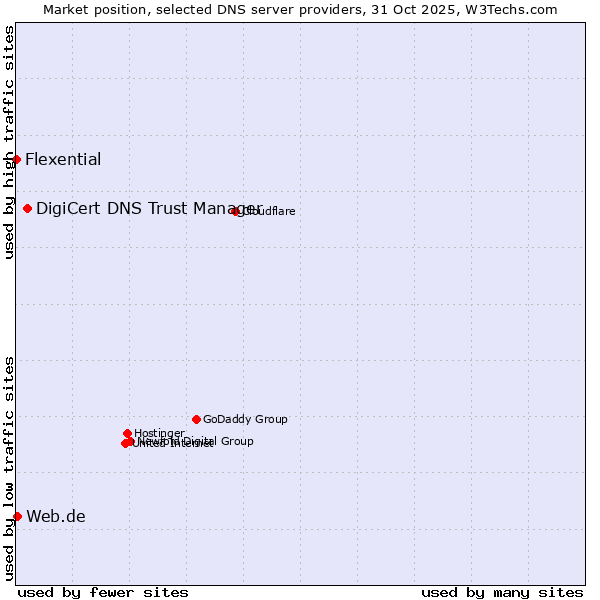Image resolution: width=600 pixels, height=600 pixels.
Task: Select the DigiCert DNS Trust Manager marker
Action: pos(28,208)
